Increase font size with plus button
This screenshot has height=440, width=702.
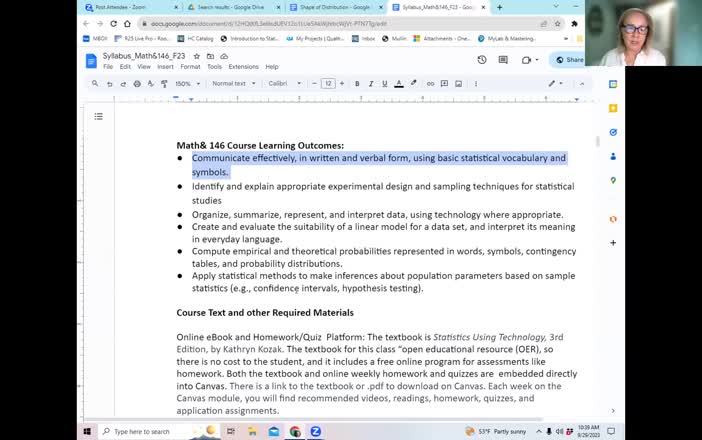(342, 84)
